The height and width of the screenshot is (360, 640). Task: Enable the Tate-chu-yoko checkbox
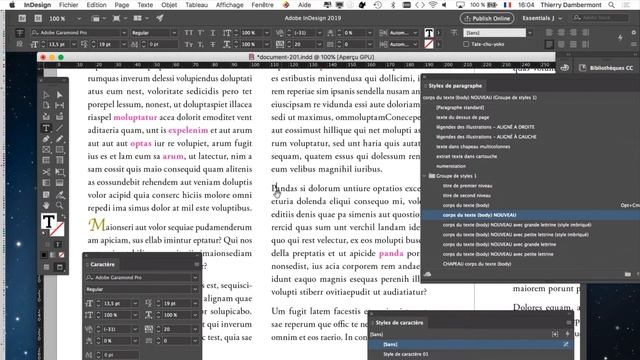pyautogui.click(x=466, y=44)
